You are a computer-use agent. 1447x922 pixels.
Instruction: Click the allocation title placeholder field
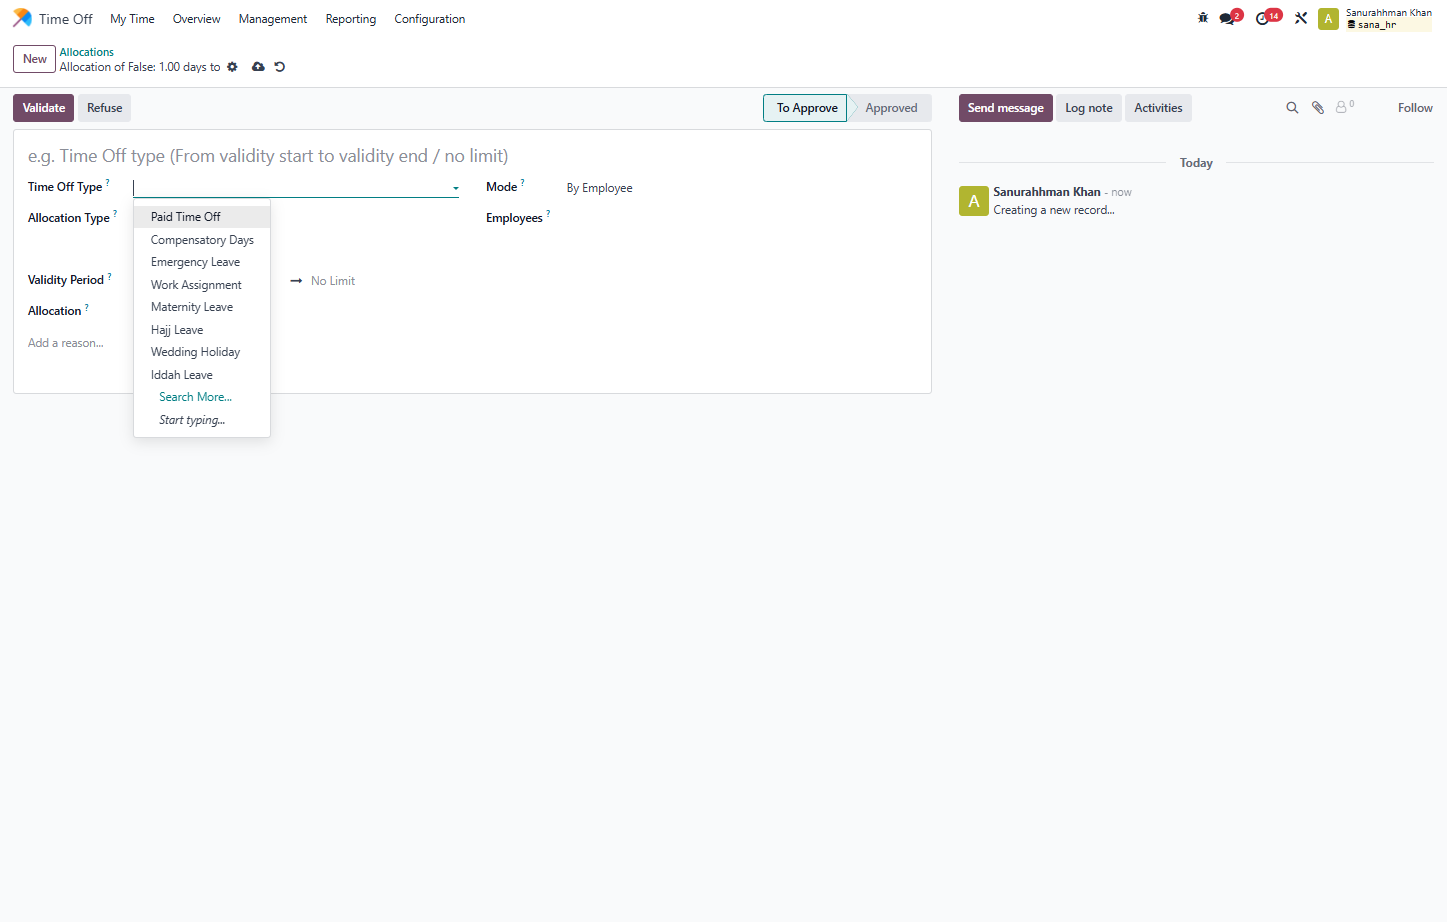[x=472, y=156]
